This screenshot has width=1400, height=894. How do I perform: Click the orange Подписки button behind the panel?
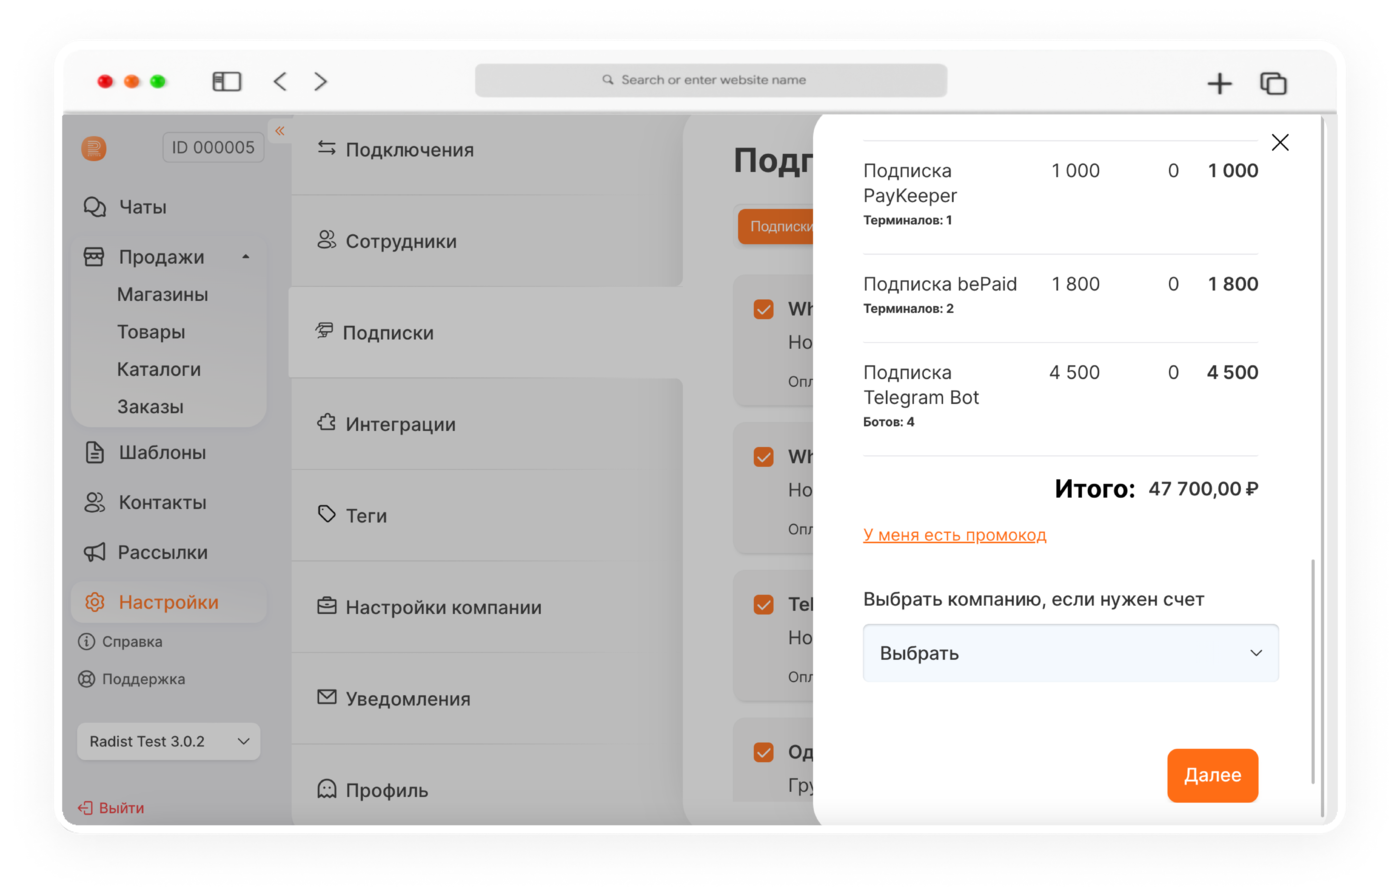coord(776,227)
